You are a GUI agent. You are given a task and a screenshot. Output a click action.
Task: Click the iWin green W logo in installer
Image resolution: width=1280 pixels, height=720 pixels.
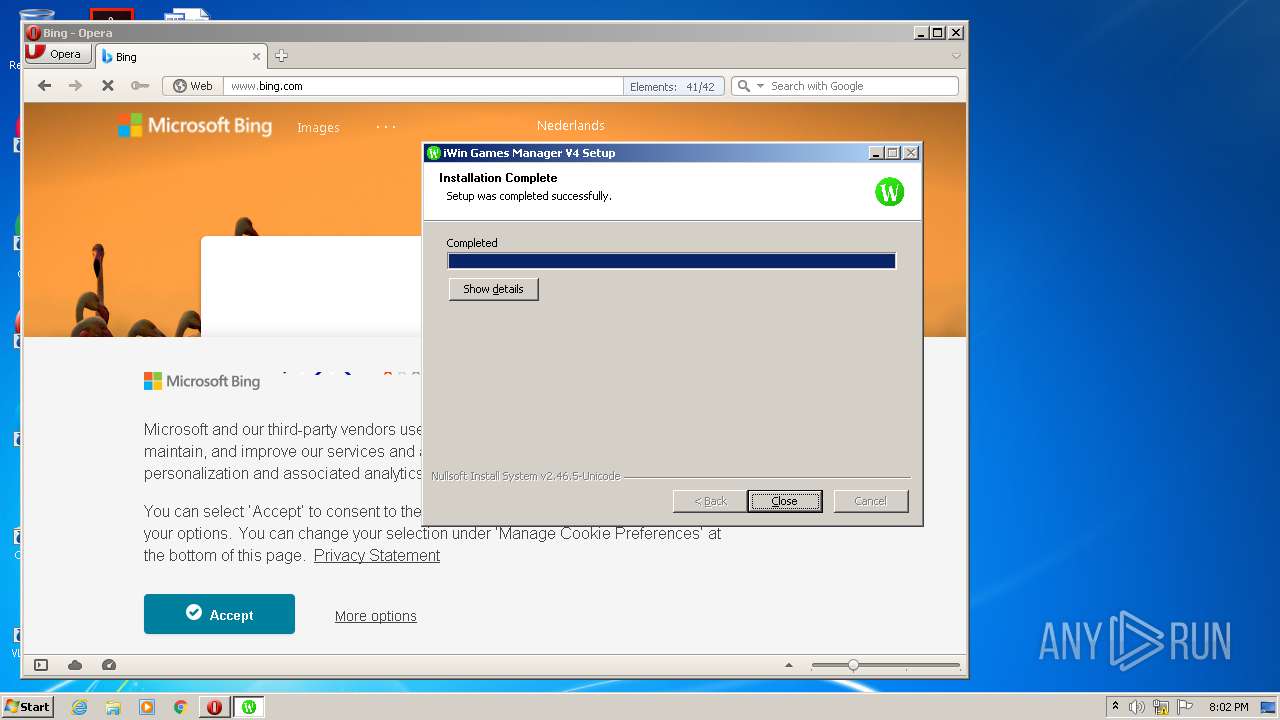(x=889, y=191)
